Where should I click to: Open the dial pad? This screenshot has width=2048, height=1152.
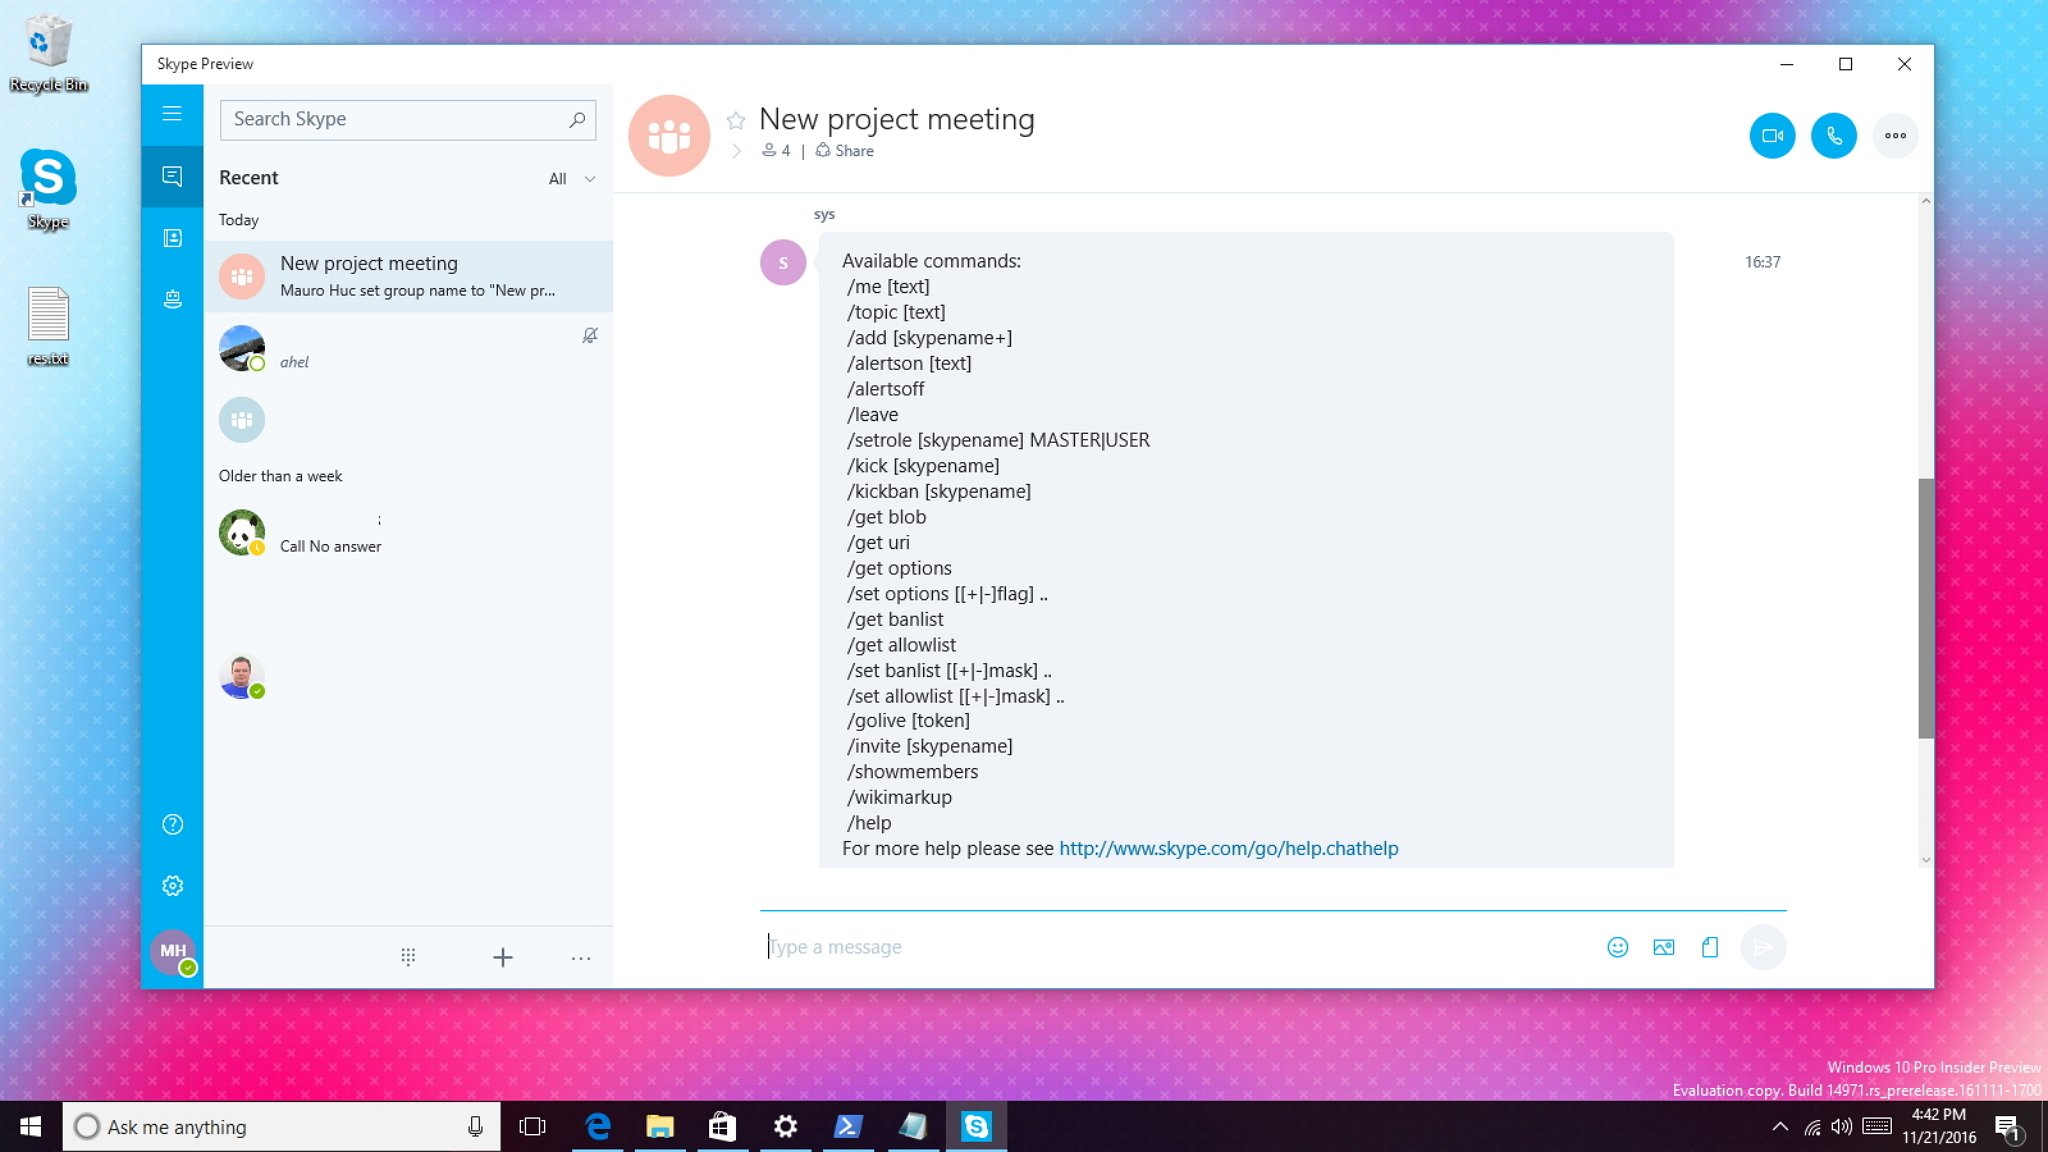408,957
